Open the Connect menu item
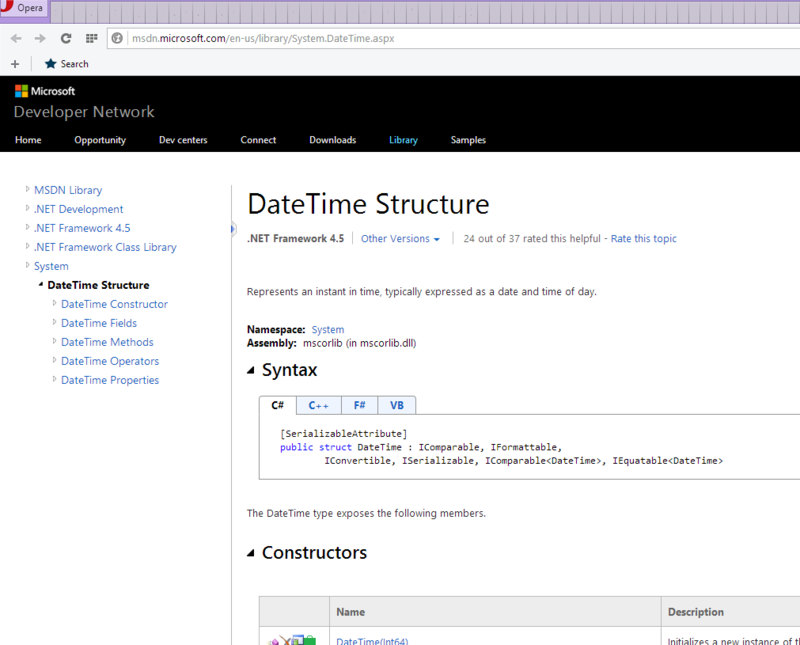 click(x=258, y=140)
